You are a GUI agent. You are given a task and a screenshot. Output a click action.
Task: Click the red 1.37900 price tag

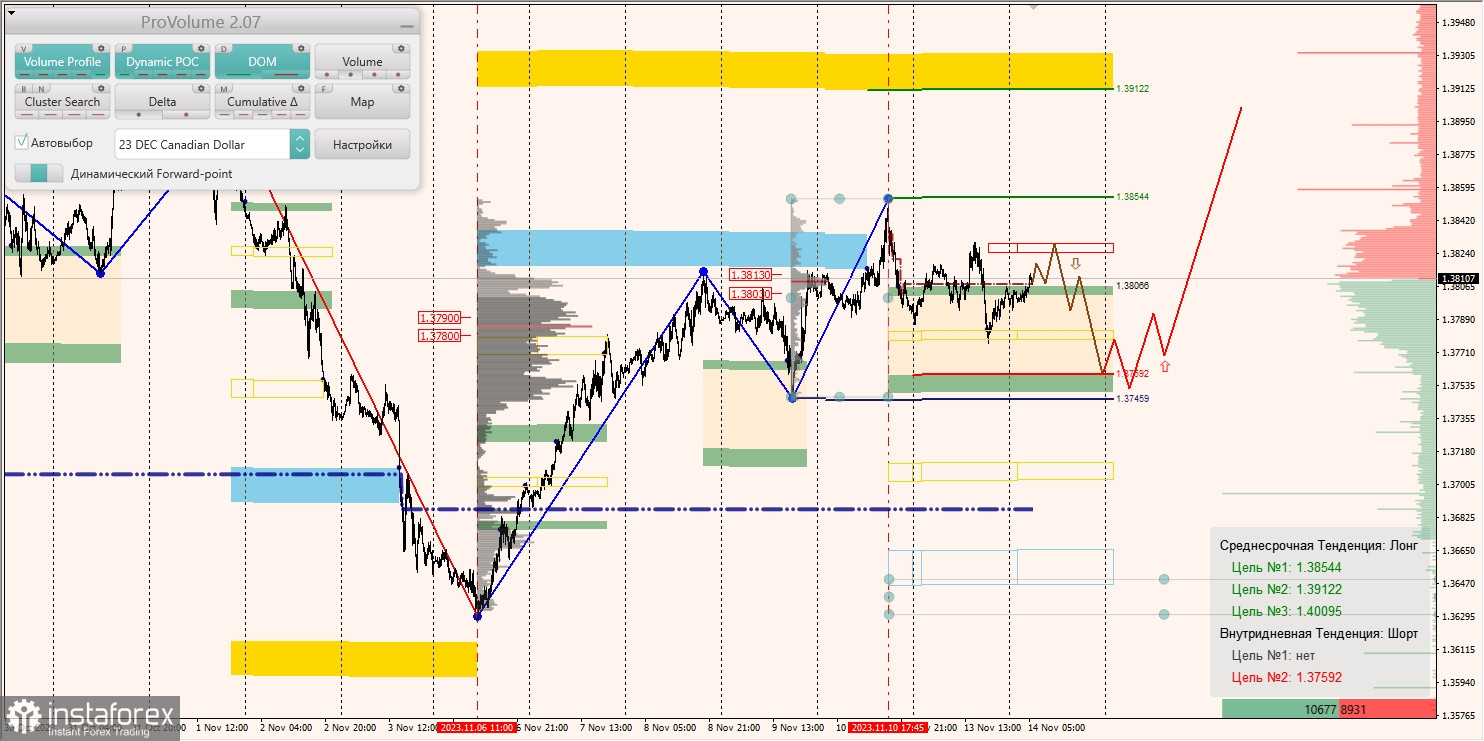tap(439, 318)
